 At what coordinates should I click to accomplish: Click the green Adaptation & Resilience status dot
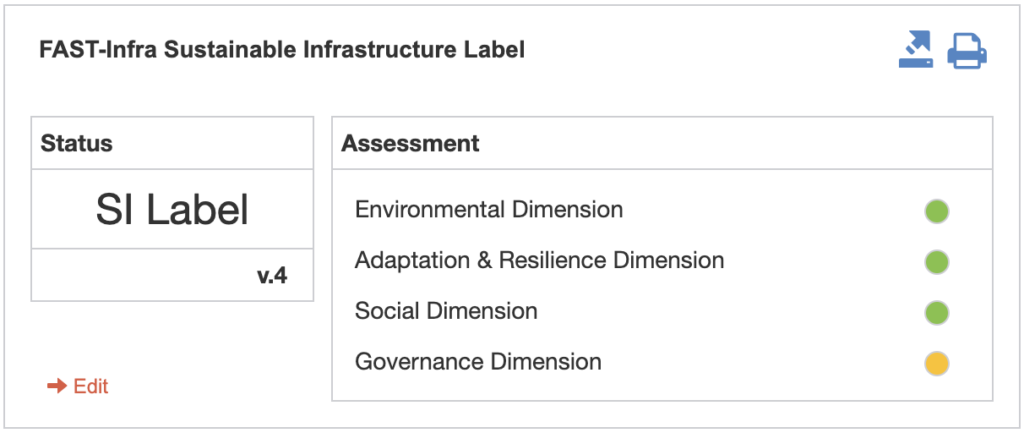click(x=936, y=262)
